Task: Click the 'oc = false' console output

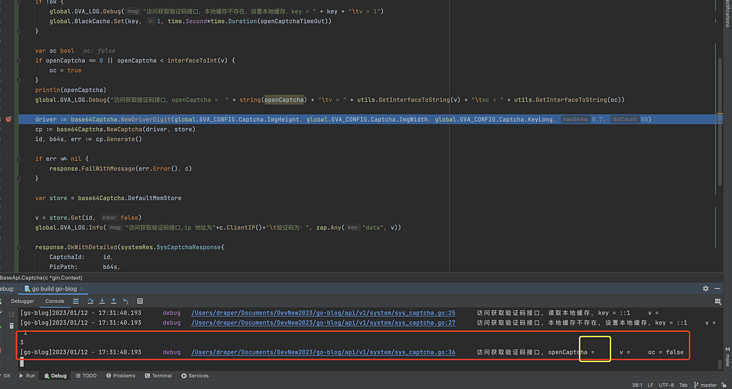Action: click(x=665, y=352)
